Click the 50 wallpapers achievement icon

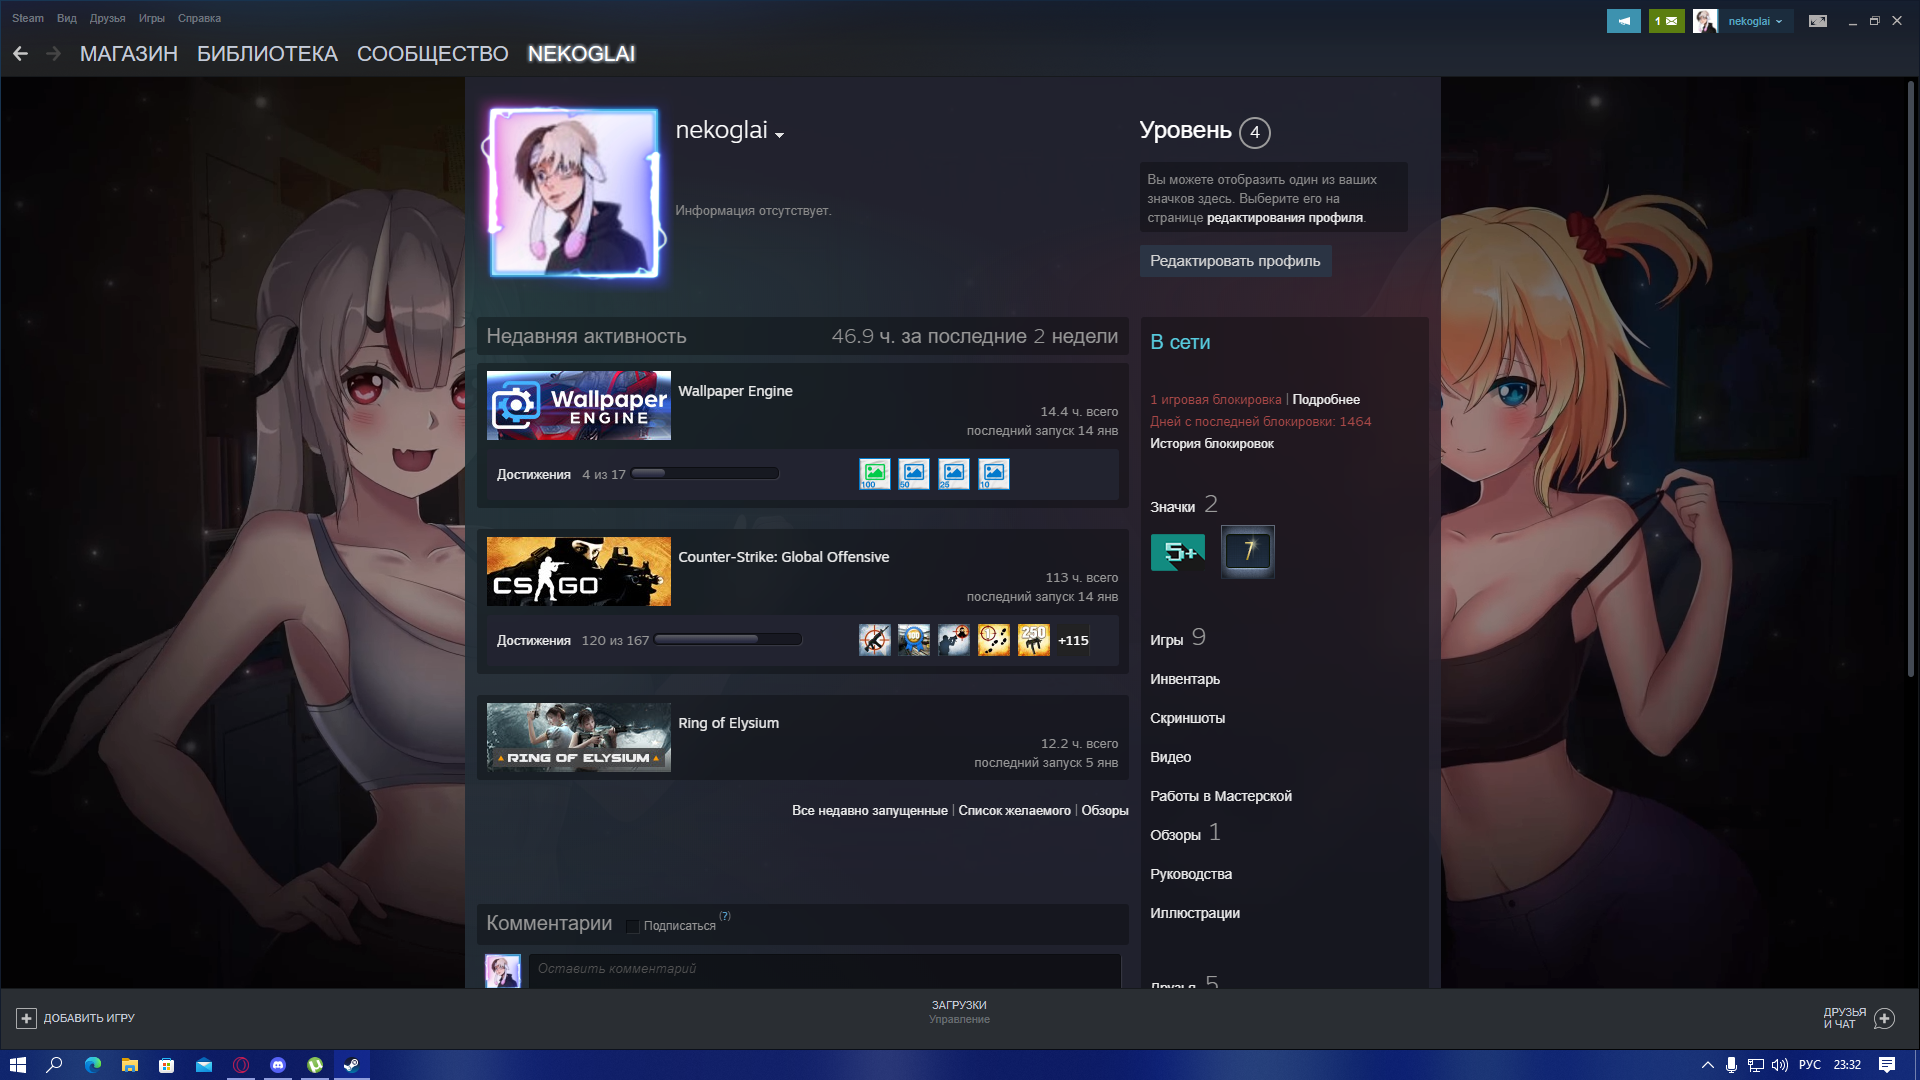point(914,474)
